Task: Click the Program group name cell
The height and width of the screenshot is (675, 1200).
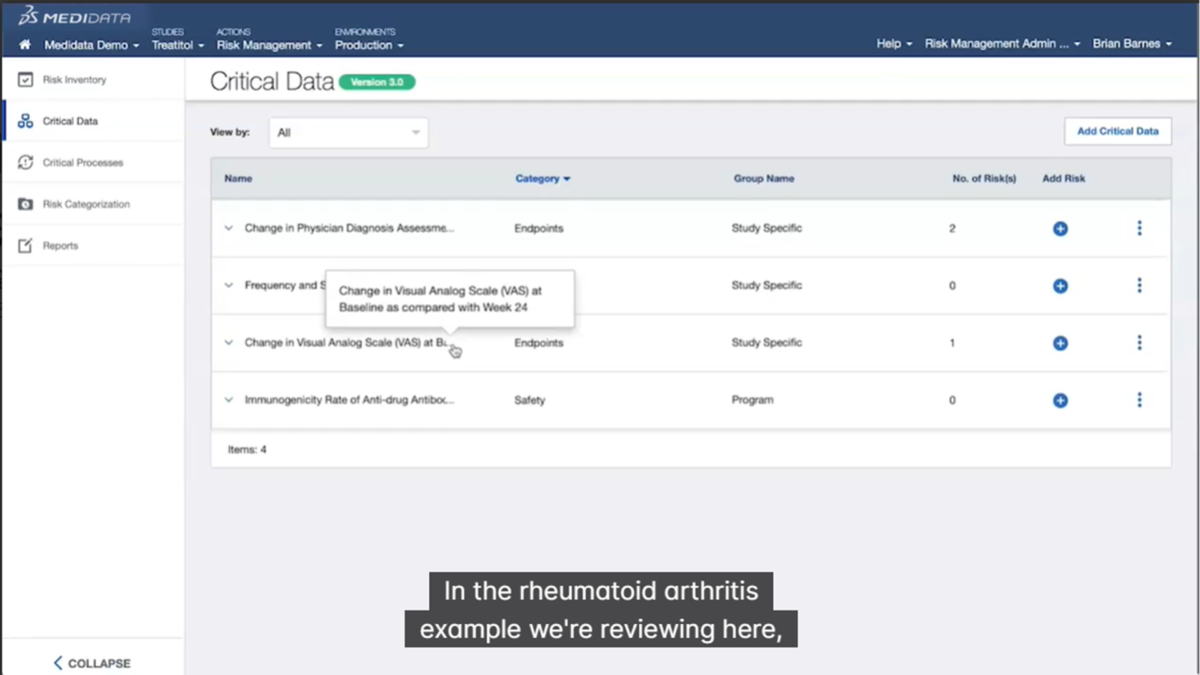Action: point(752,400)
